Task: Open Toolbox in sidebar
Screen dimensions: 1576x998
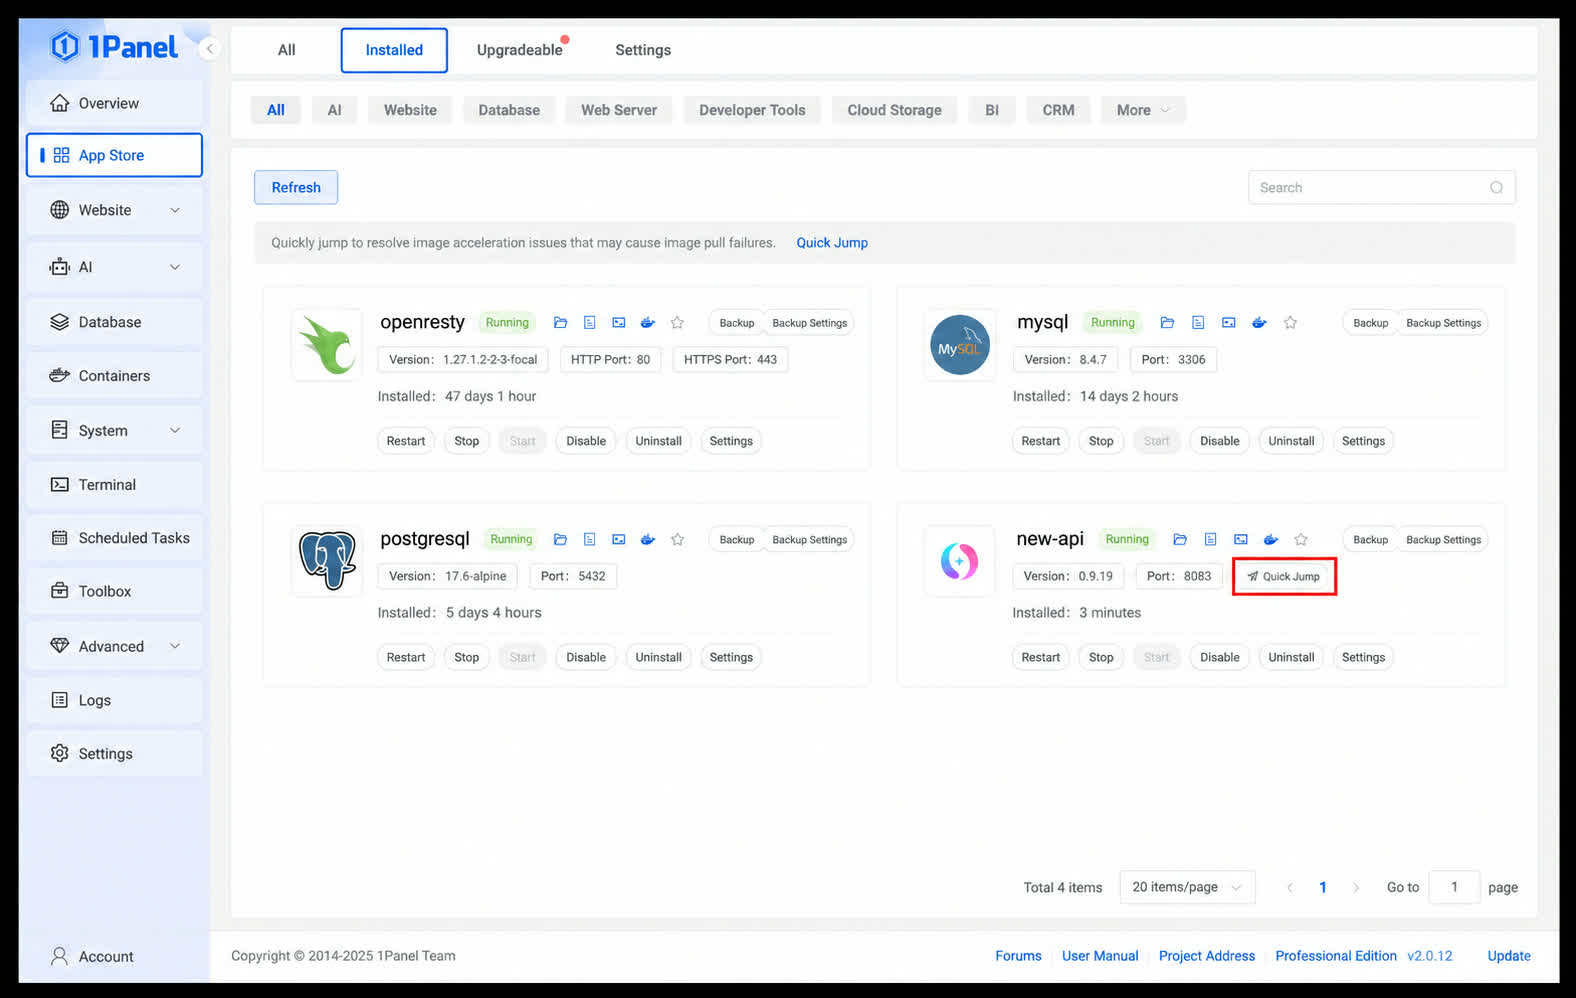Action: pyautogui.click(x=115, y=592)
